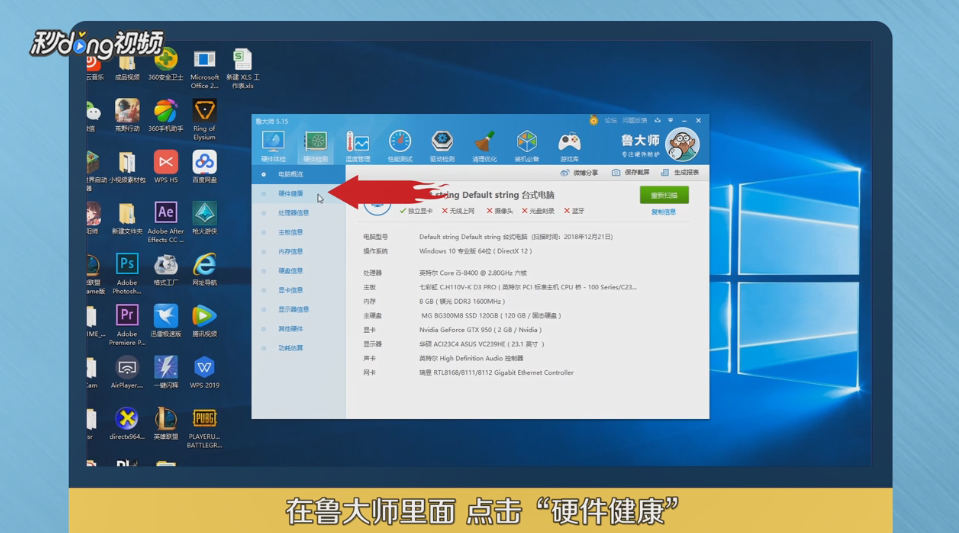The height and width of the screenshot is (533, 959).
Task: Open 新建文件夹 folder on desktop
Action: coord(127,218)
